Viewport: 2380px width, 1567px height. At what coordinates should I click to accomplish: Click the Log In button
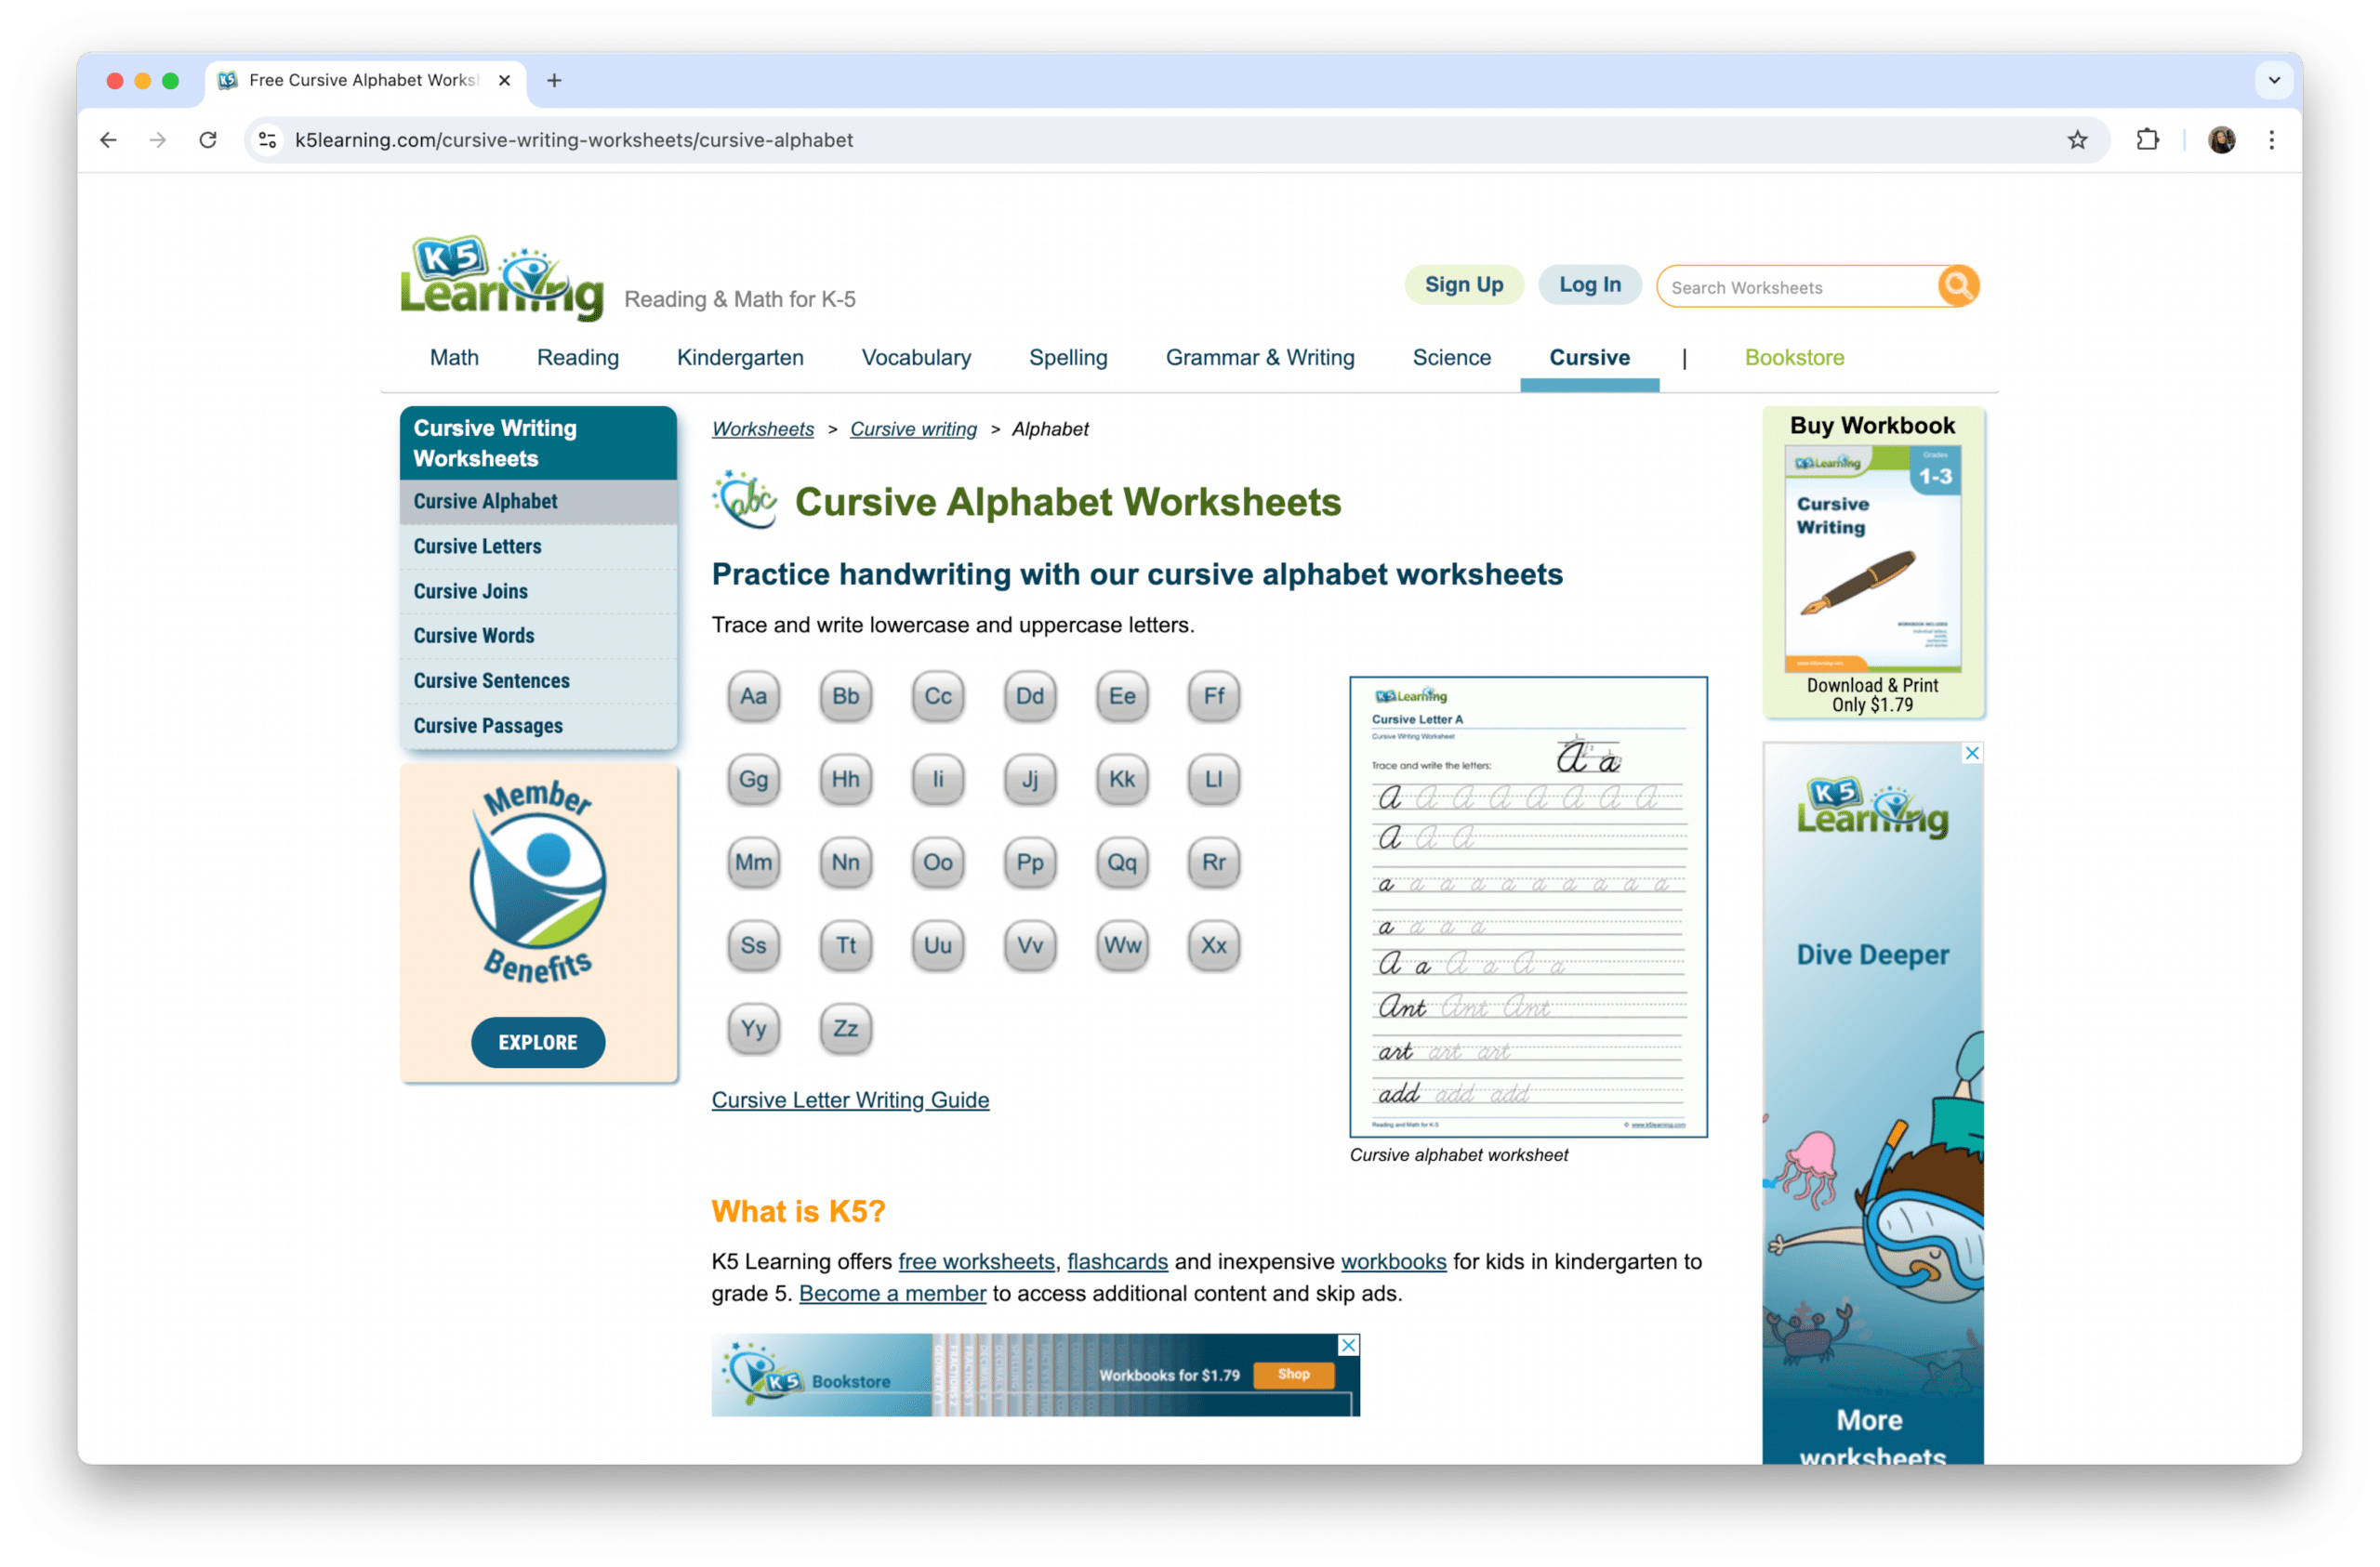[x=1589, y=285]
